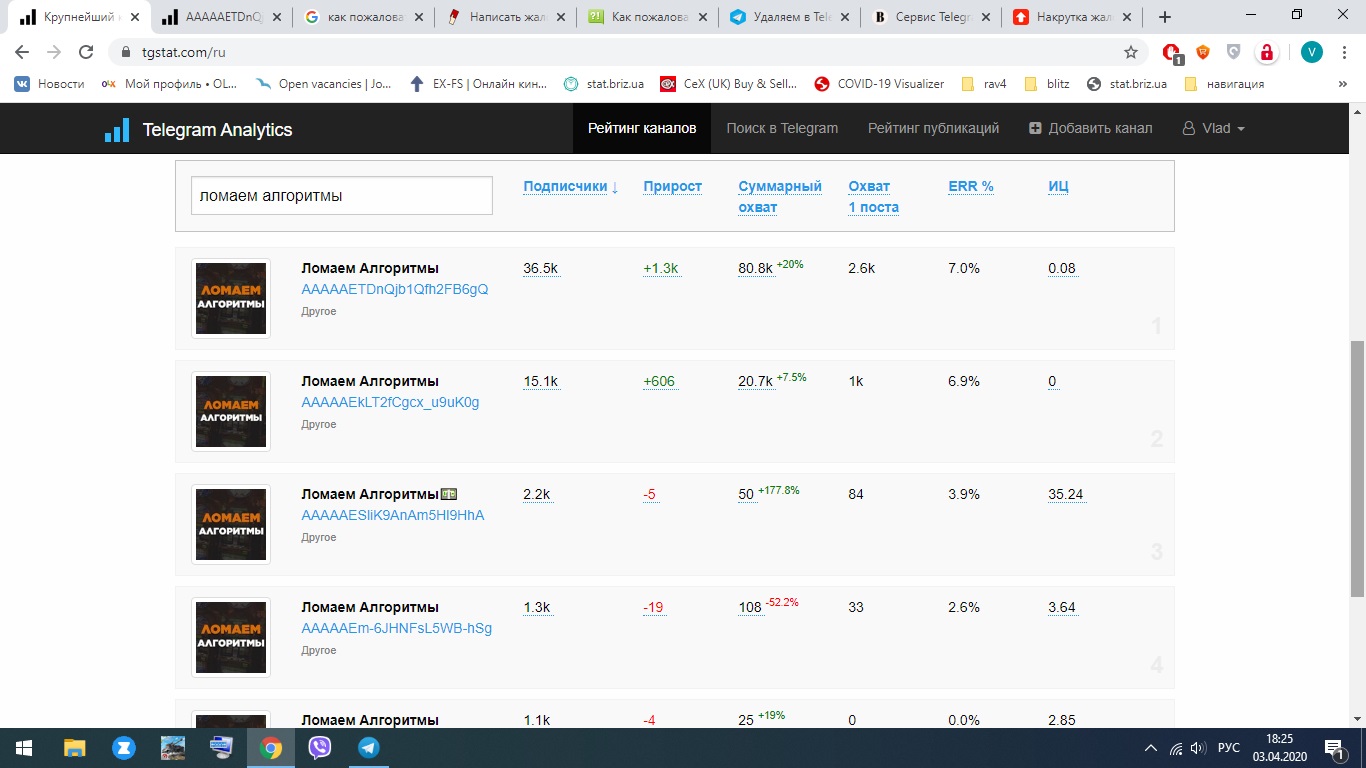
Task: Click the ИЦ value 35.24
Action: [1065, 494]
